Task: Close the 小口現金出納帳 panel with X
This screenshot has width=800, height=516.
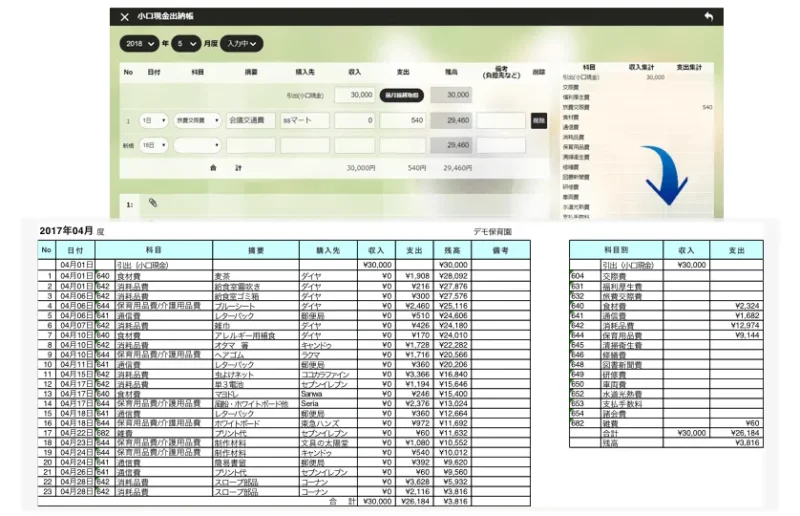Action: [124, 17]
